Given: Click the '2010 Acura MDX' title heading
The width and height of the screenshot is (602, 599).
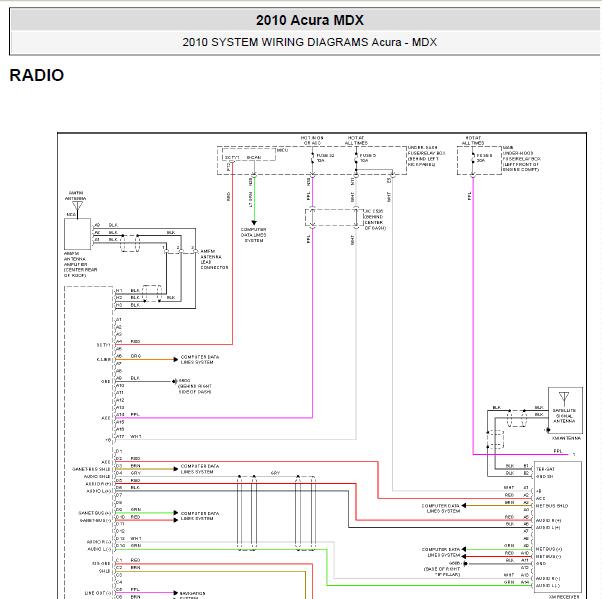Looking at the screenshot, I should coord(309,20).
